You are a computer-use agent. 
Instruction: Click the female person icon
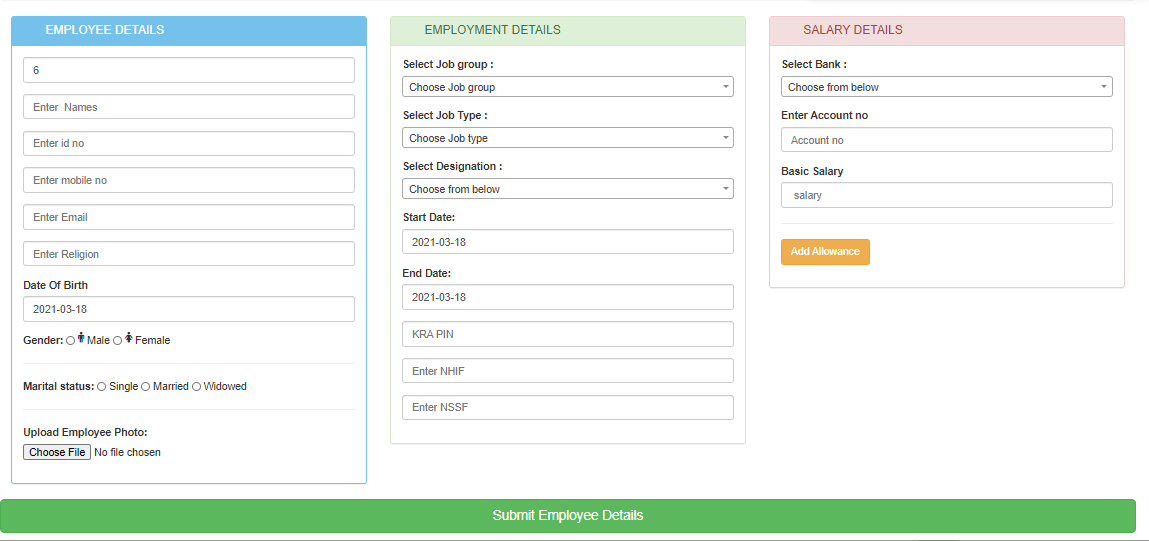[129, 339]
